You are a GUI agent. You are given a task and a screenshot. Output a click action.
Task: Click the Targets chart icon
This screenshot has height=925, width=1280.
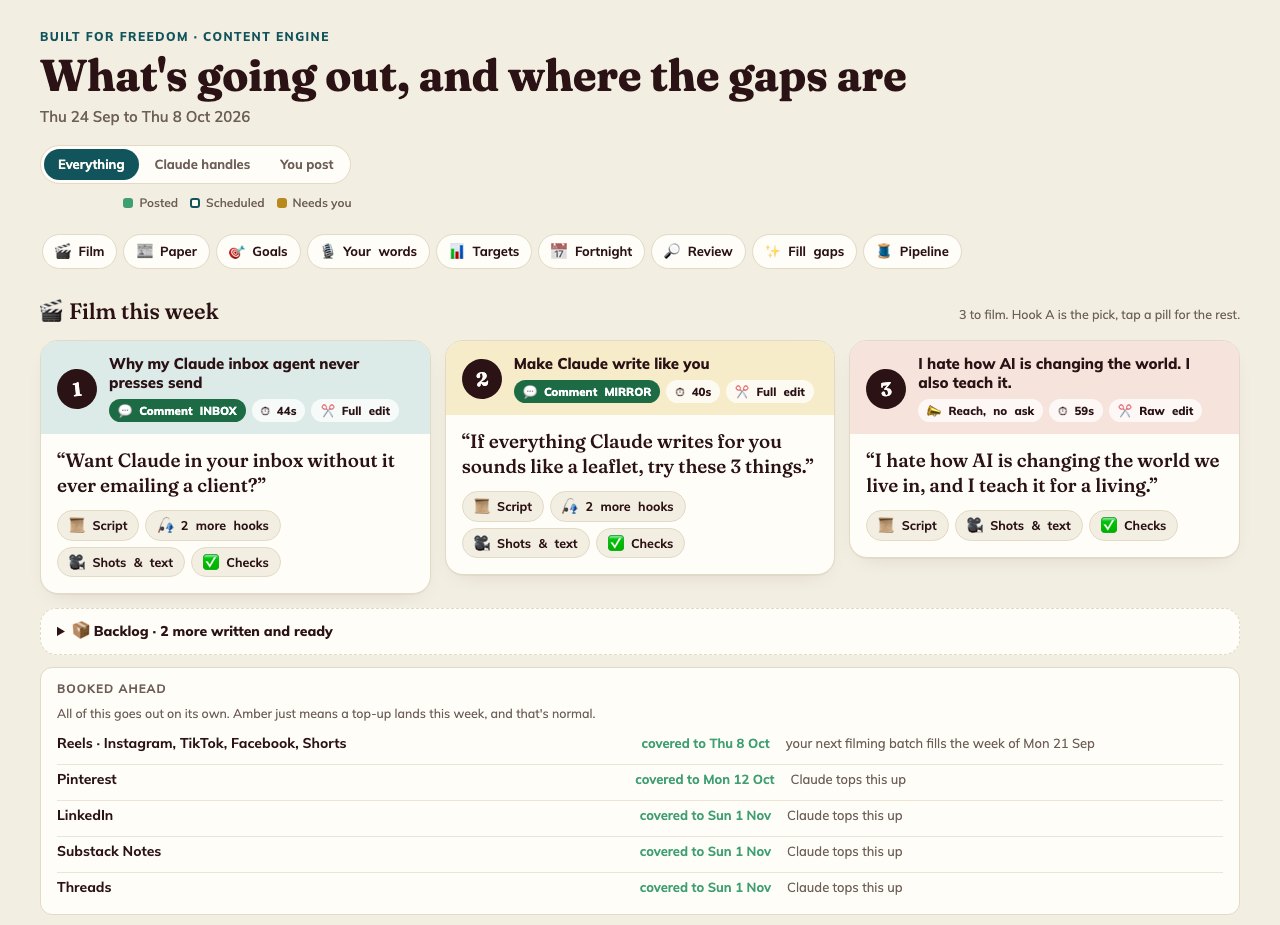(x=457, y=251)
